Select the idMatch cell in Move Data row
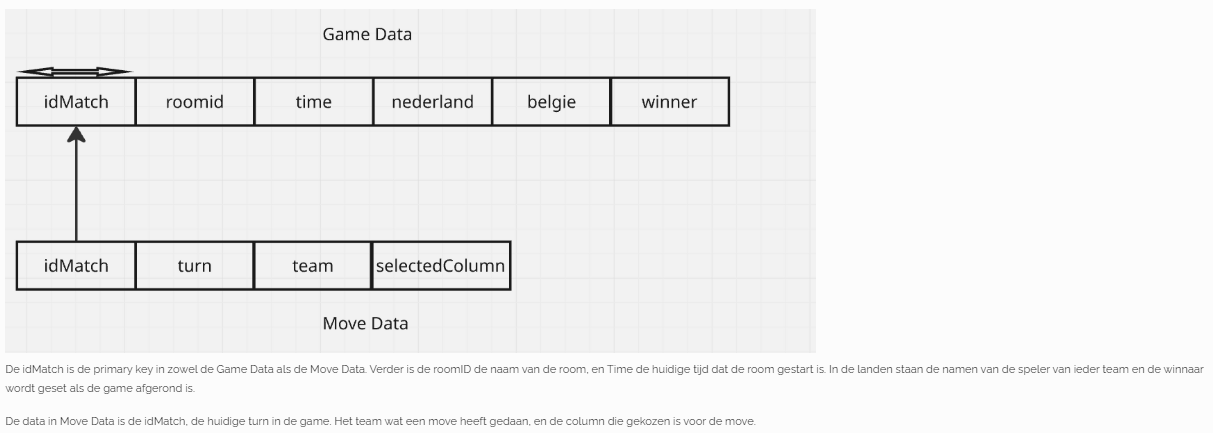This screenshot has width=1213, height=433. tap(76, 266)
